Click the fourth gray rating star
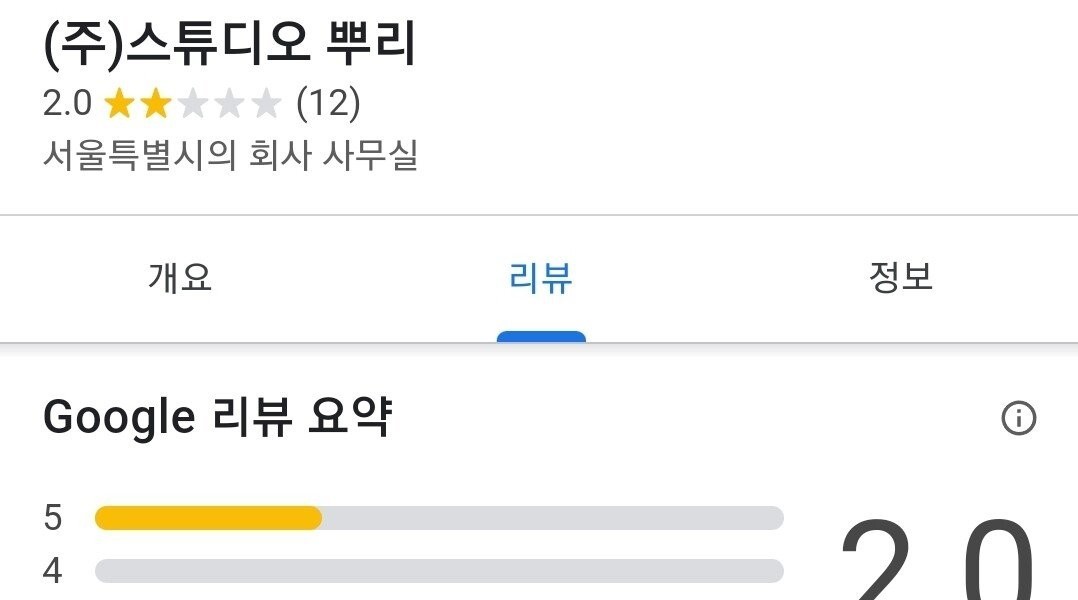Viewport: 1078px width, 600px height. pos(229,103)
